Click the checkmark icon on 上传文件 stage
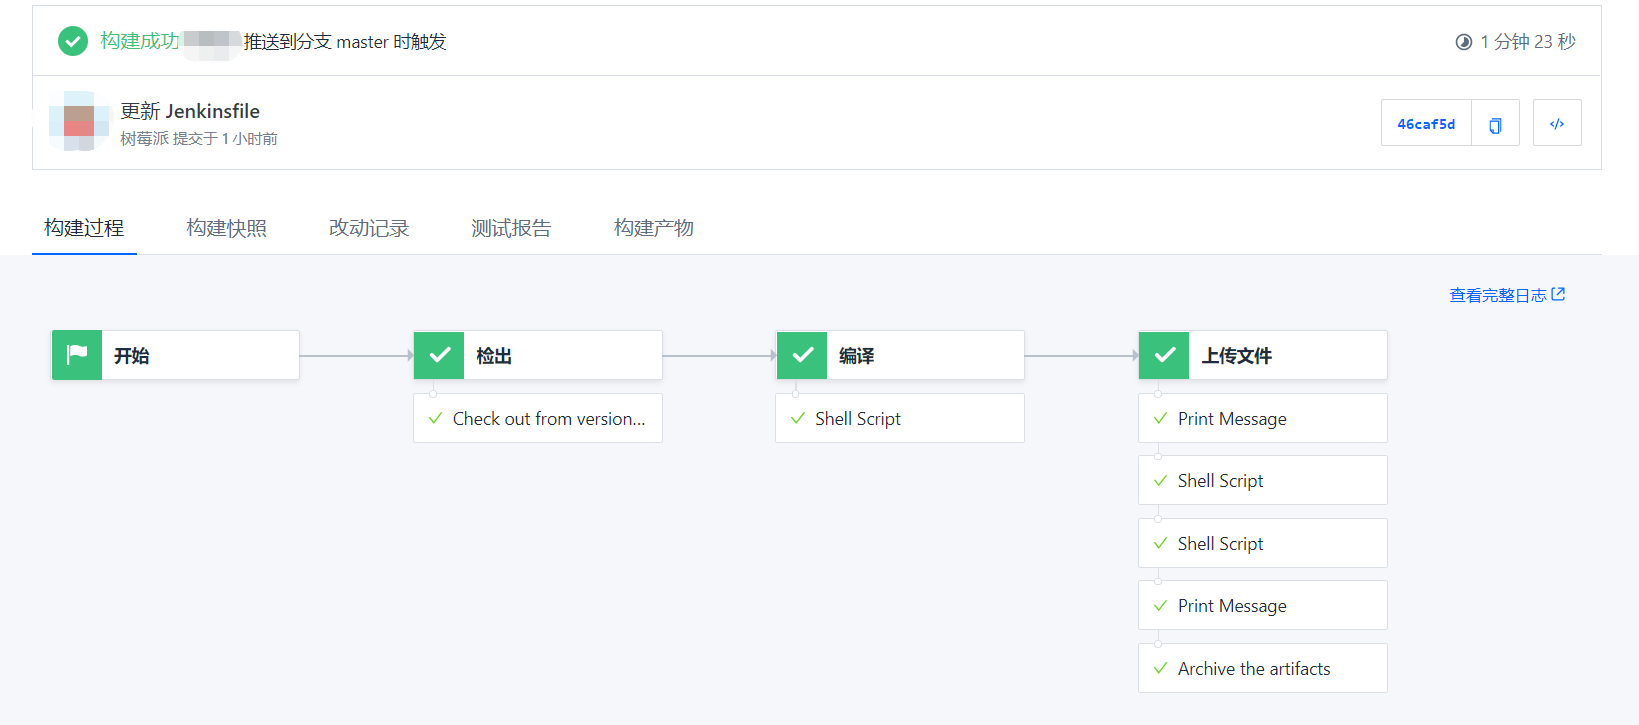The image size is (1639, 725). click(1164, 355)
